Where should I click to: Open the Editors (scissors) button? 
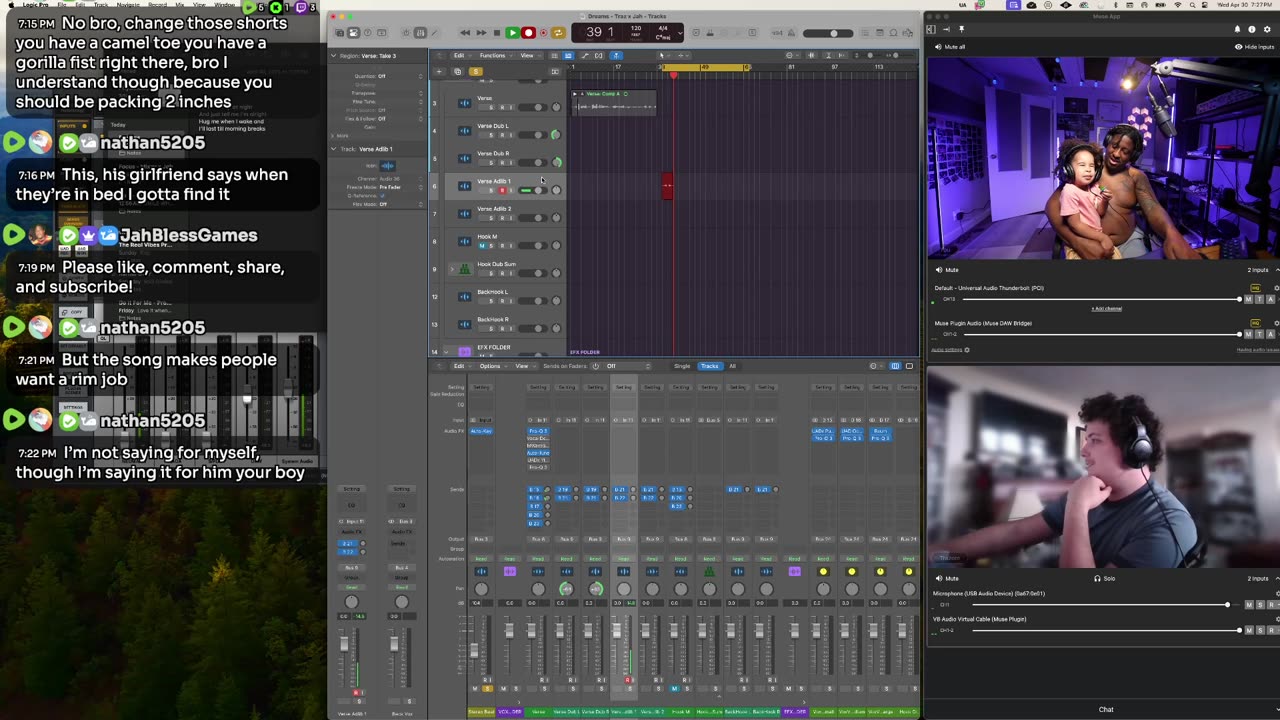pyautogui.click(x=435, y=33)
